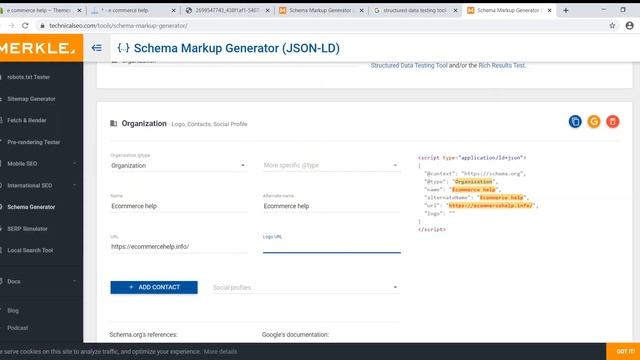Collapse the sidebar with the arrow menu icon
Image resolution: width=640 pixels, height=360 pixels.
[97, 48]
